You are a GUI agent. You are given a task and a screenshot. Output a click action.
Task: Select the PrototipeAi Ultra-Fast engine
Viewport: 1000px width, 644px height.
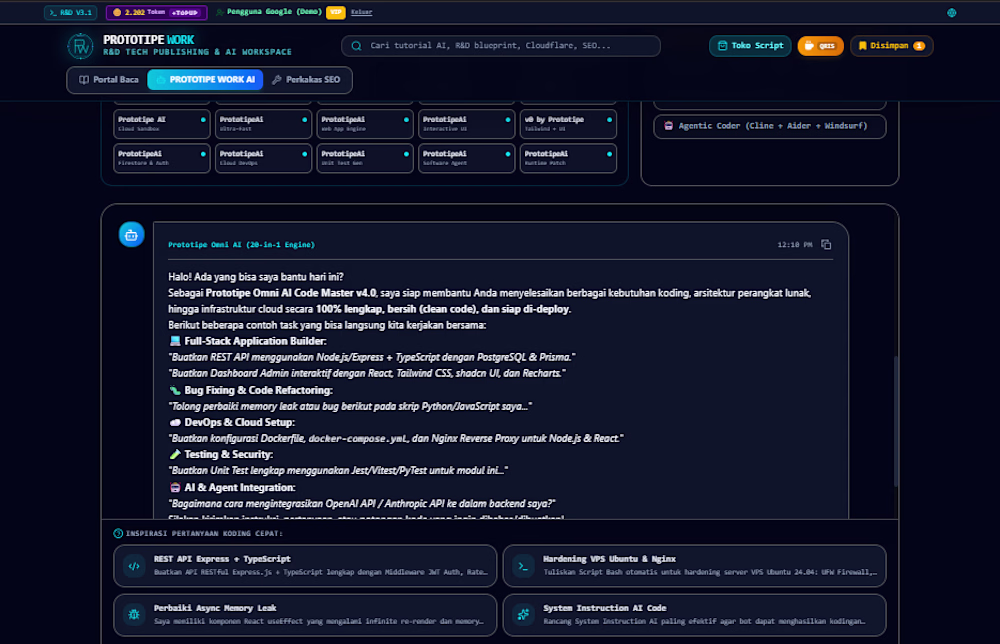pyautogui.click(x=263, y=124)
